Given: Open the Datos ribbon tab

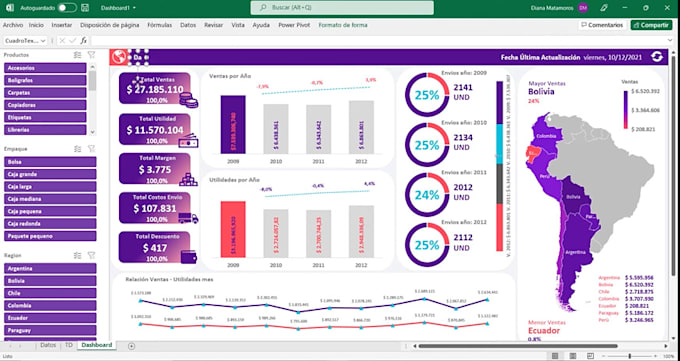Looking at the screenshot, I should pos(188,25).
